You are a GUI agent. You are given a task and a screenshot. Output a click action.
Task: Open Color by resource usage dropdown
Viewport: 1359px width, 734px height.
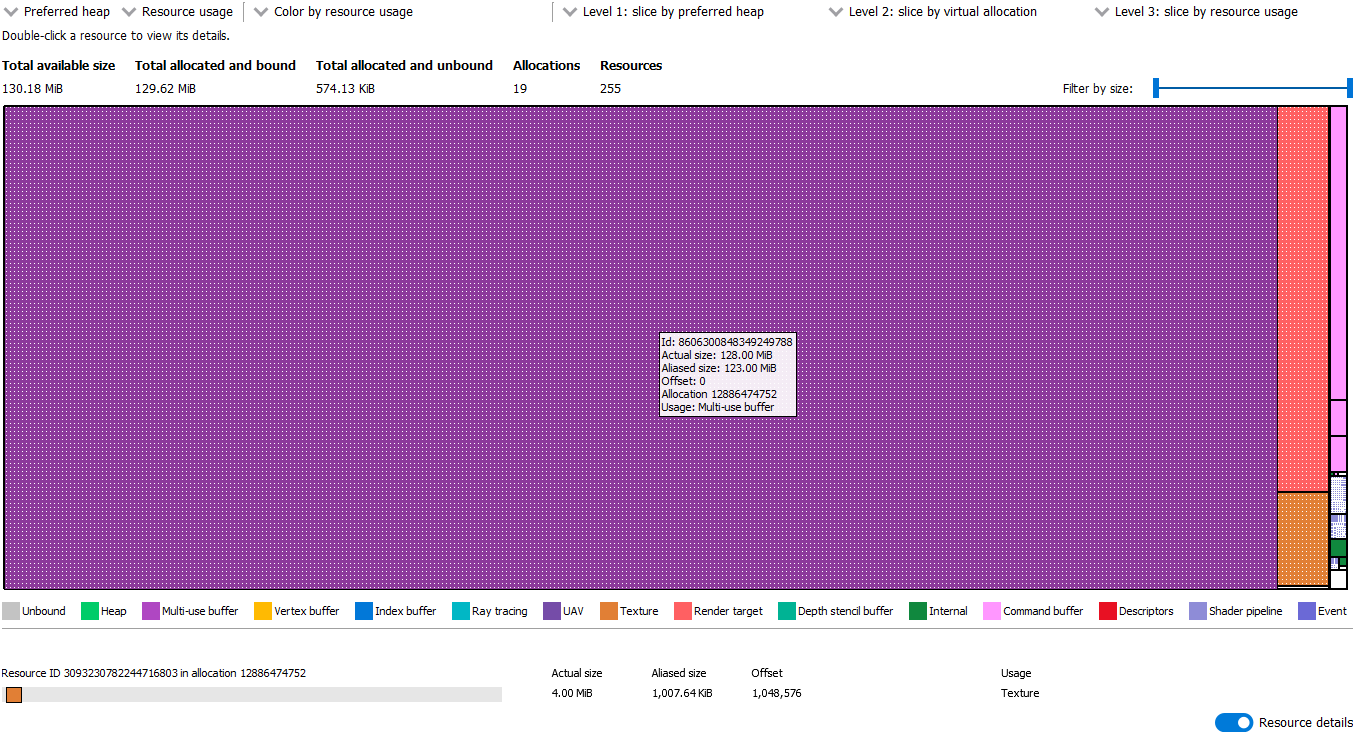pyautogui.click(x=334, y=12)
